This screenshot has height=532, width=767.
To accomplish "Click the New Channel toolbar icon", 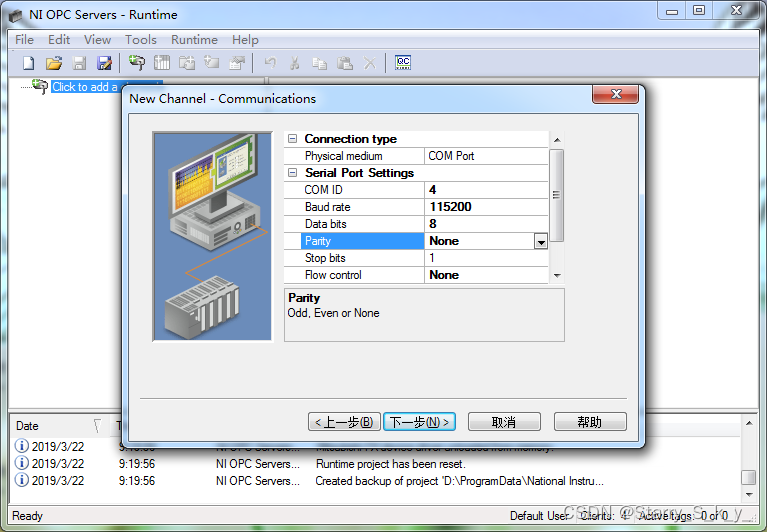I will coord(136,63).
